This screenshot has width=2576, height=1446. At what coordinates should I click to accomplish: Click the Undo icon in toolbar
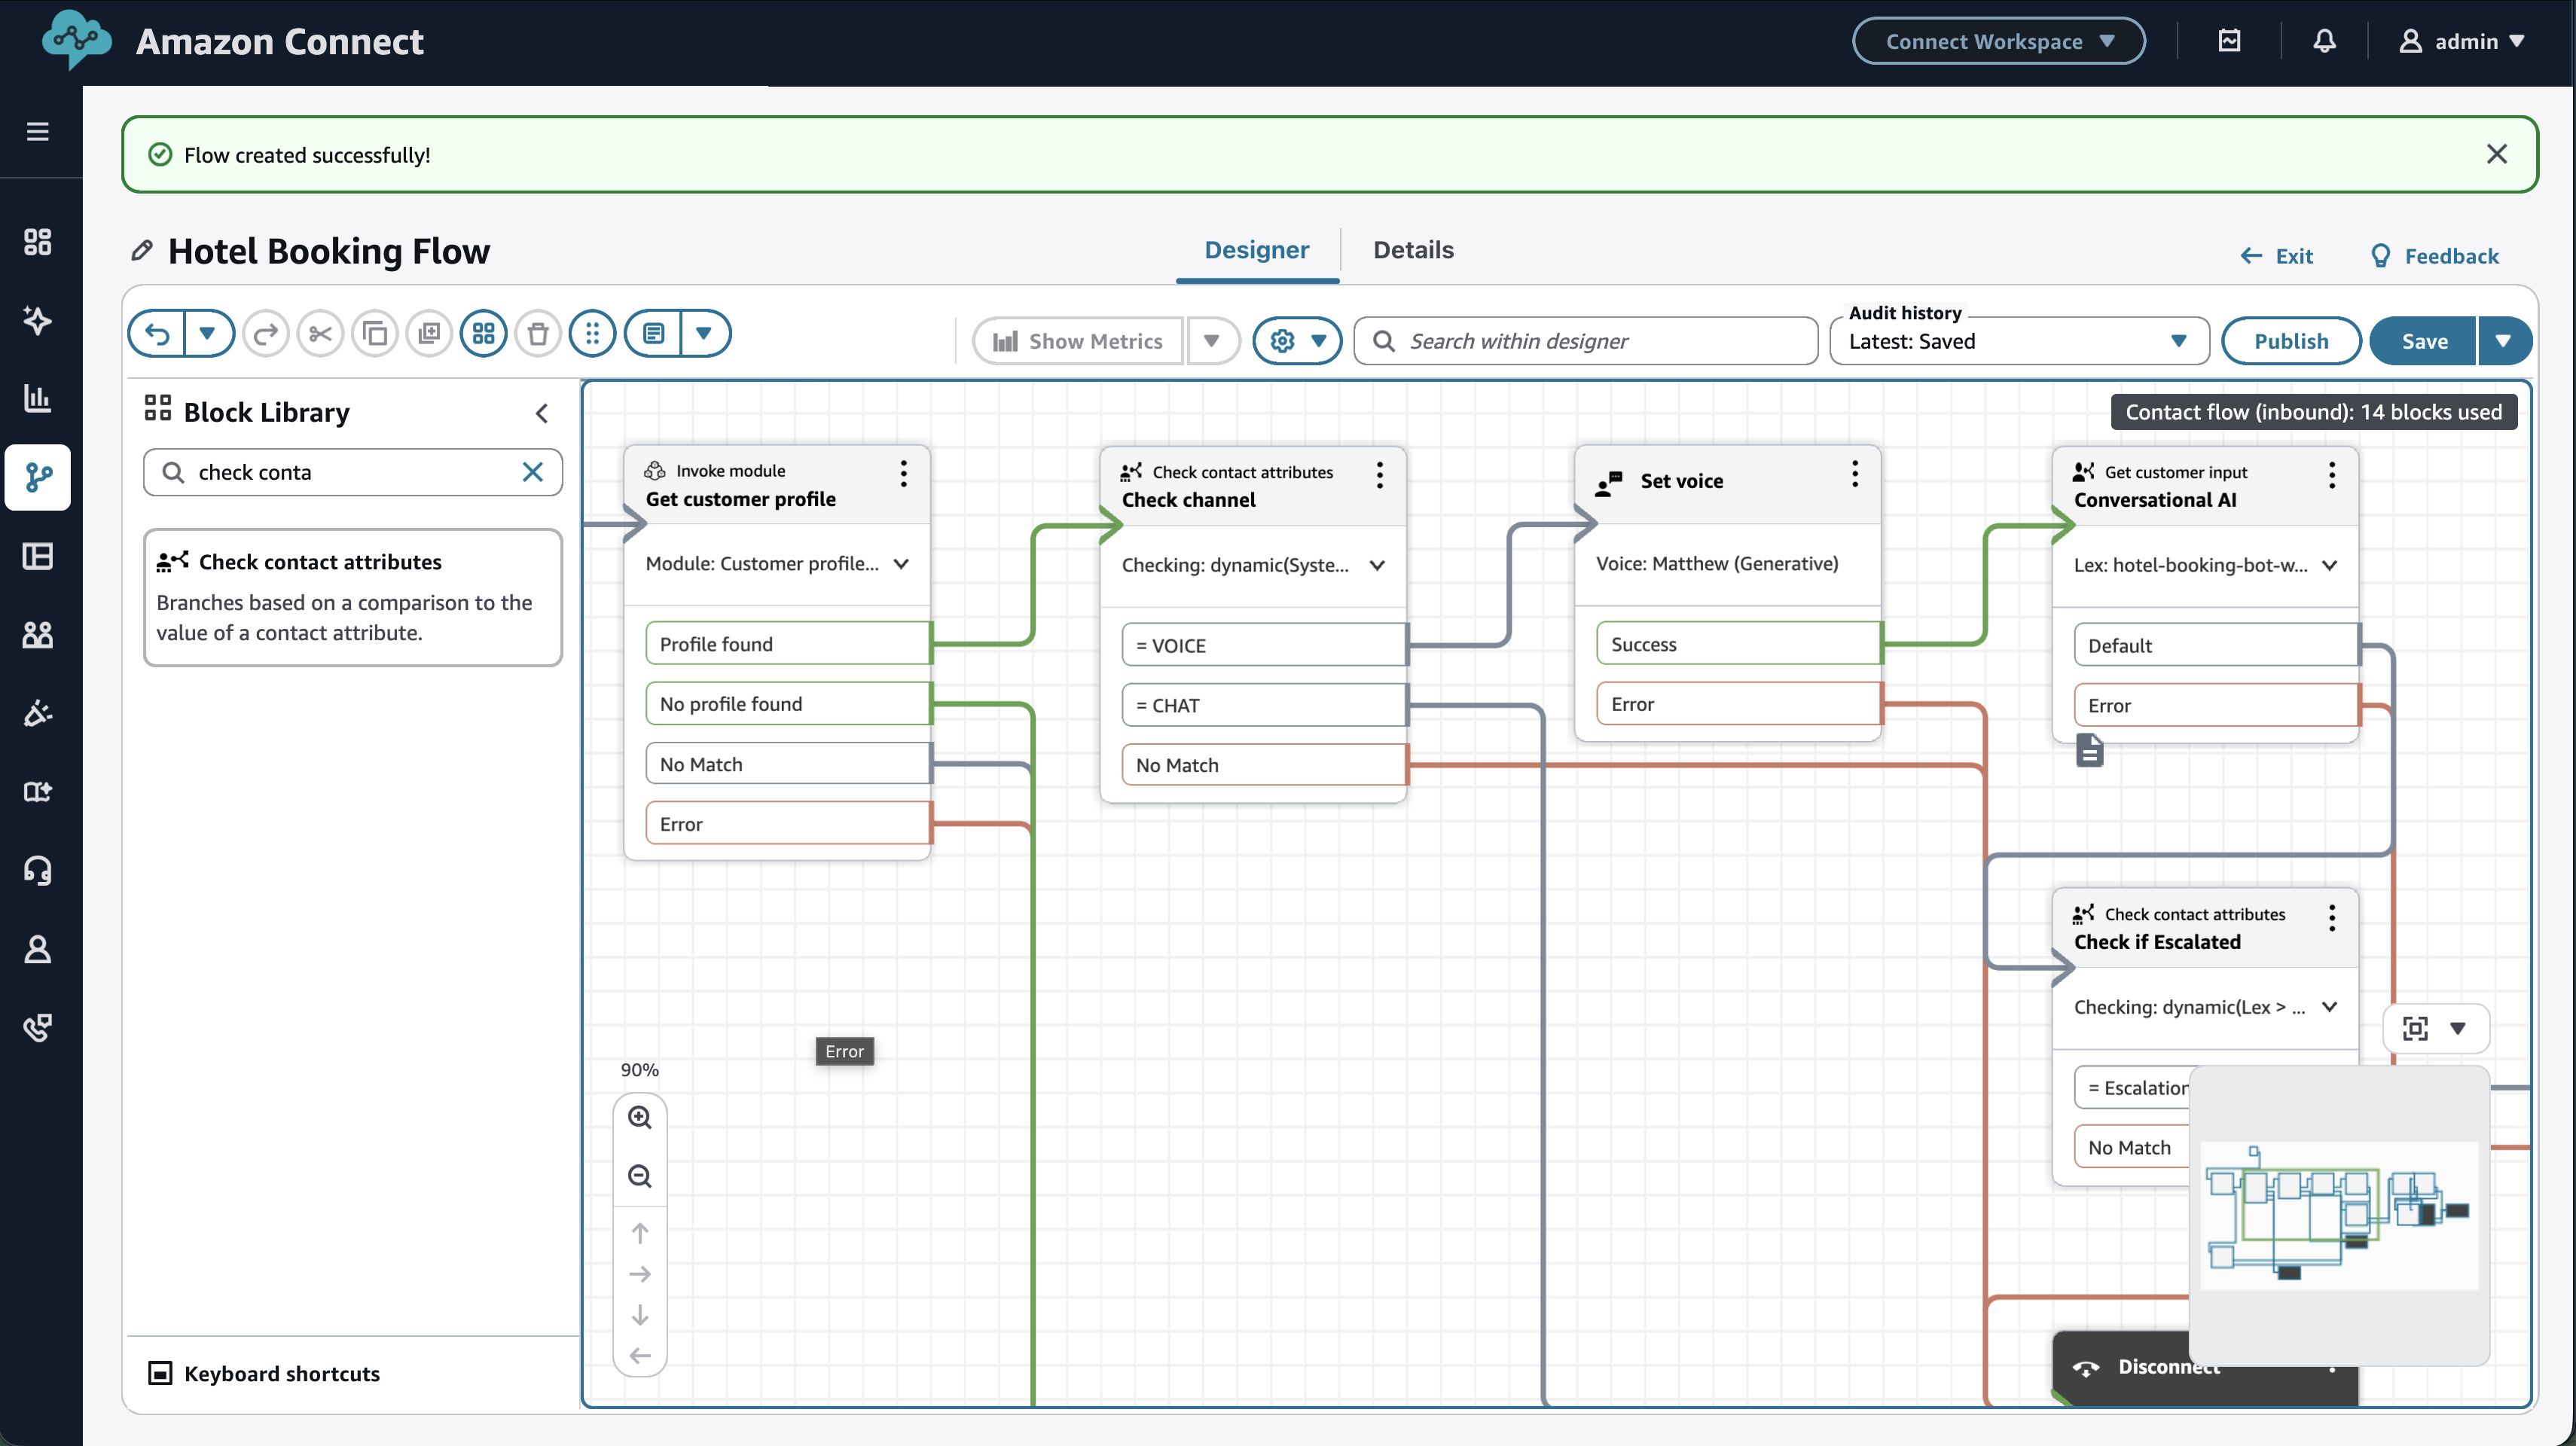click(x=158, y=334)
